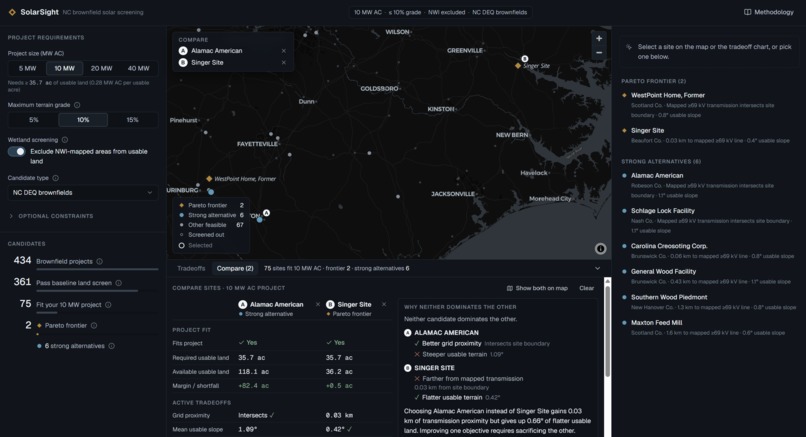Zoom out on the map
The height and width of the screenshot is (437, 806).
click(x=599, y=53)
